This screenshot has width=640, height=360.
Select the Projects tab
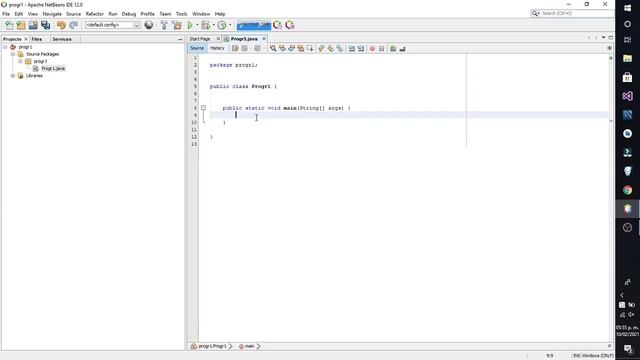(x=12, y=39)
